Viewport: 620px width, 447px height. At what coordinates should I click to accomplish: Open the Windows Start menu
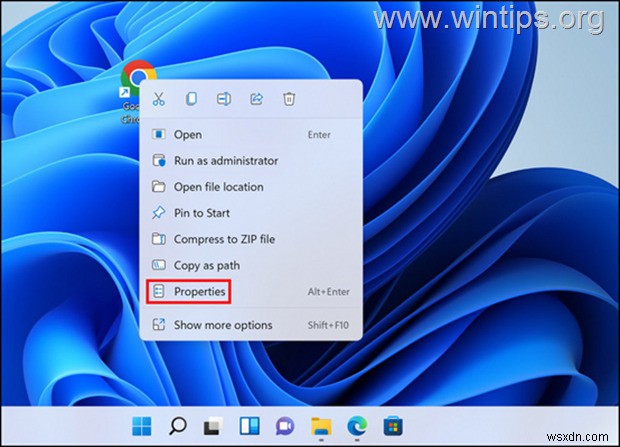[x=141, y=426]
